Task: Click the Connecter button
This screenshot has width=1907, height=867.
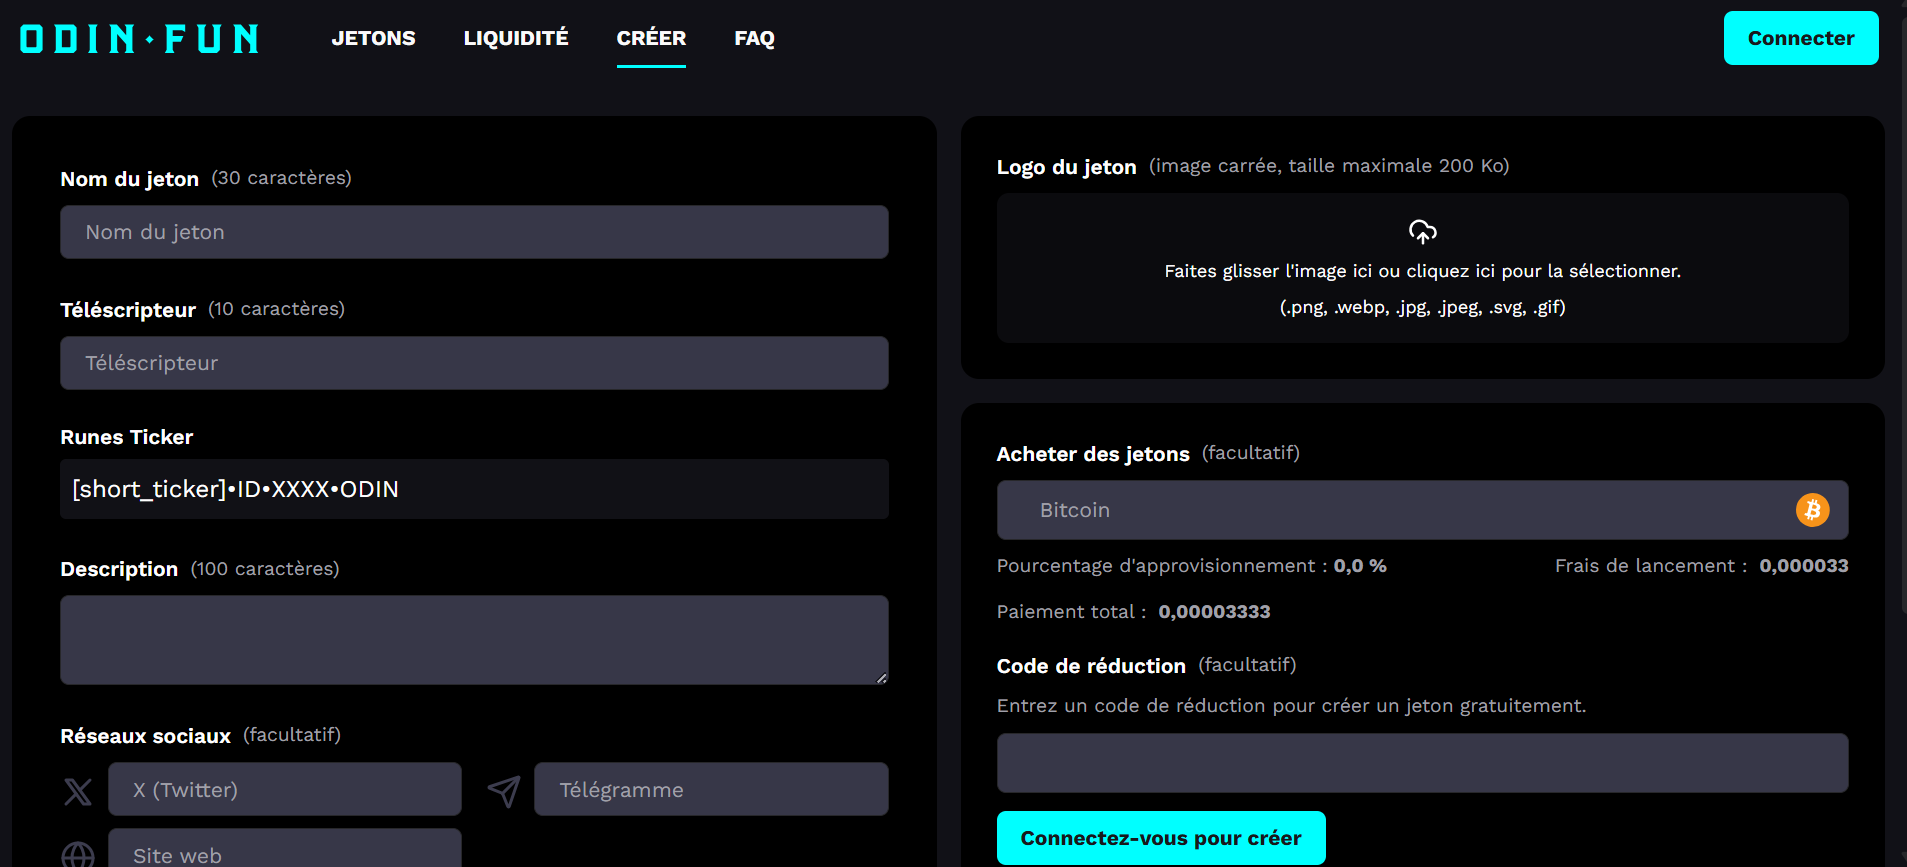Action: [x=1801, y=38]
